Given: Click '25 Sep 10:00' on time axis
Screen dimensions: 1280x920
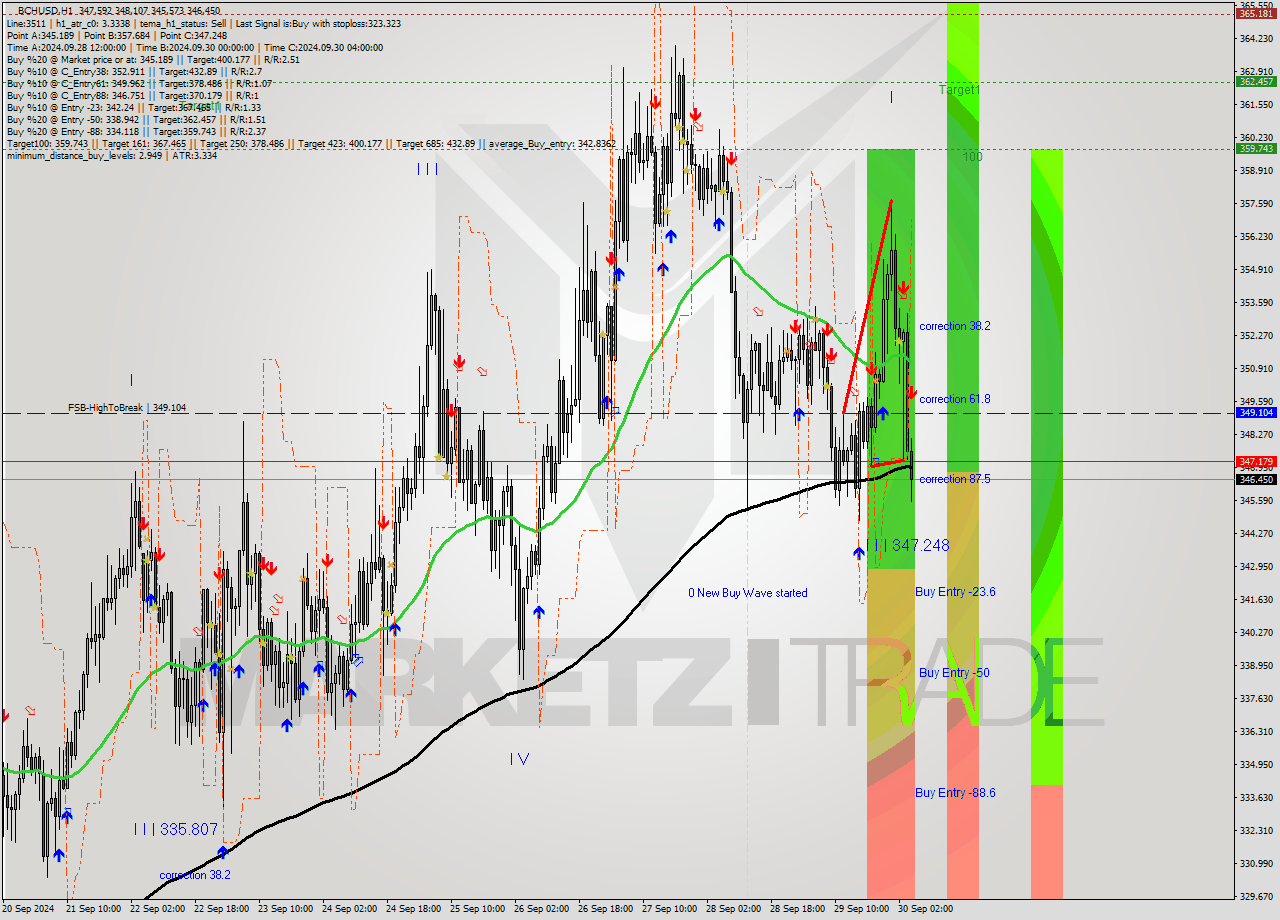Looking at the screenshot, I should pyautogui.click(x=477, y=910).
